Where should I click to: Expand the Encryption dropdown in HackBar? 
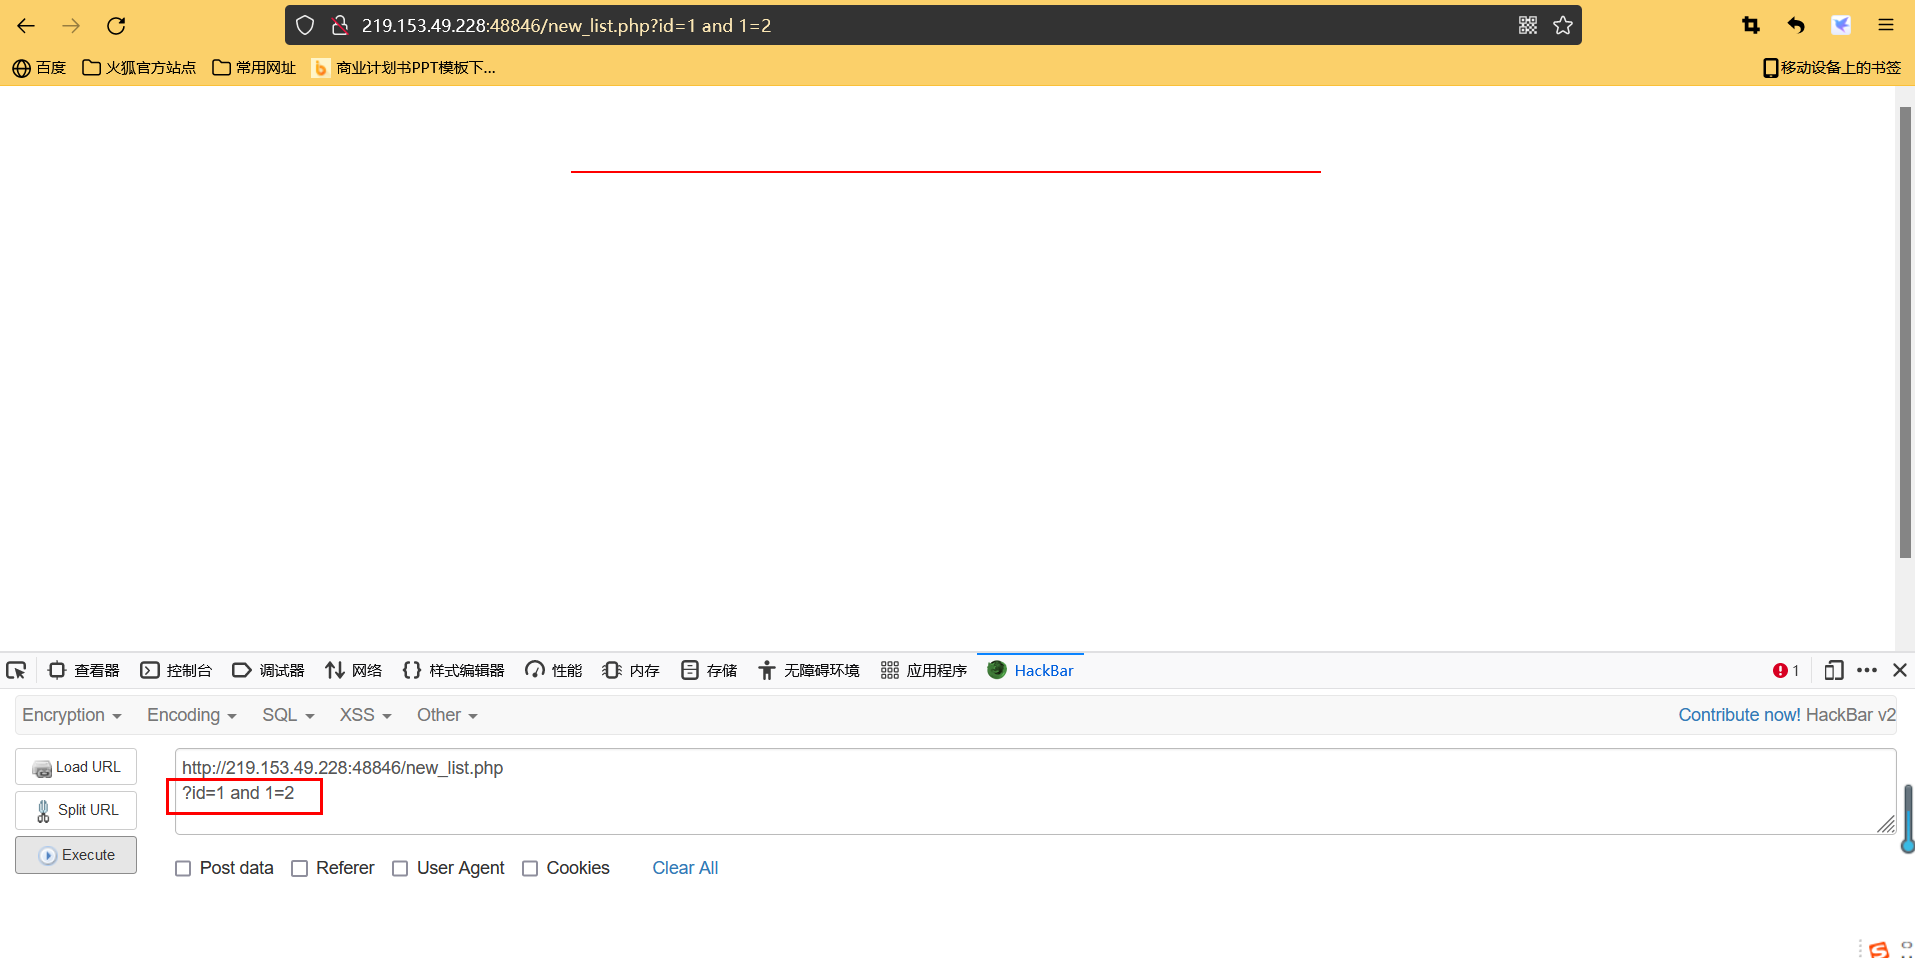point(72,715)
